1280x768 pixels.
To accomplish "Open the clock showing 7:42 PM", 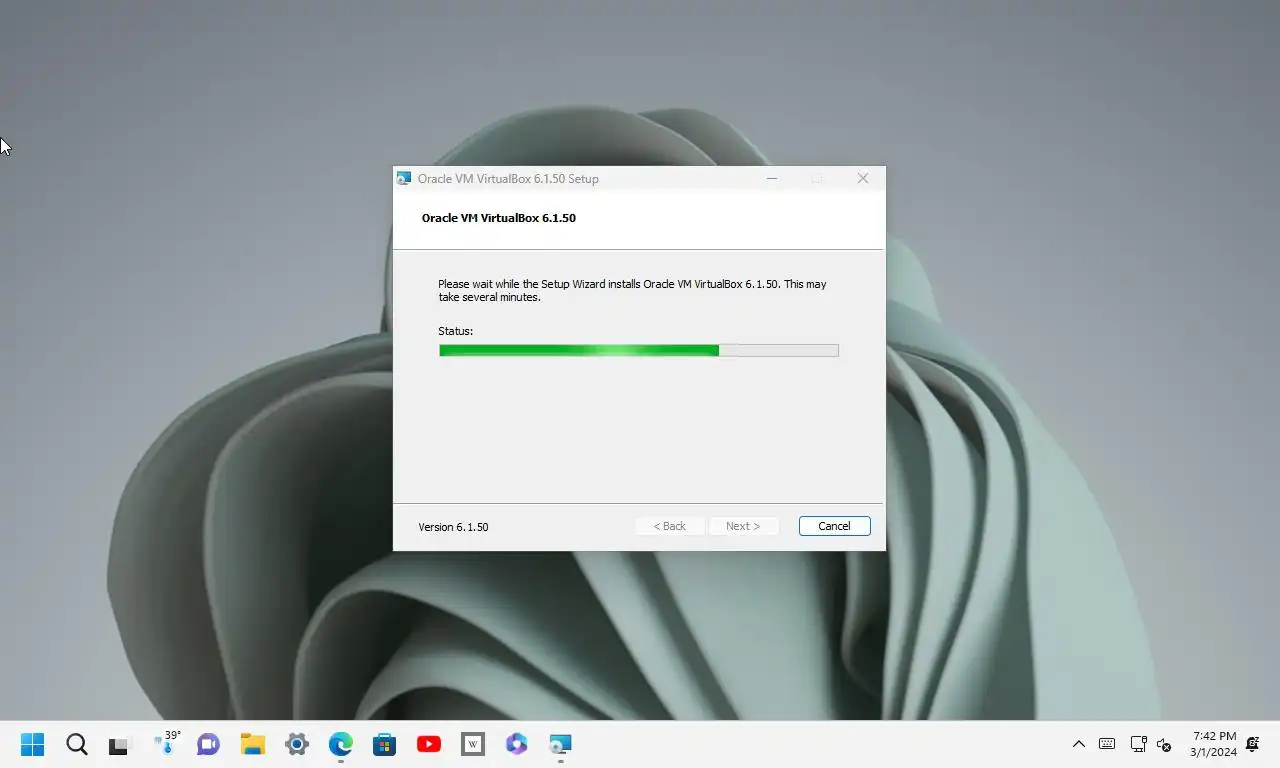I will [1214, 744].
